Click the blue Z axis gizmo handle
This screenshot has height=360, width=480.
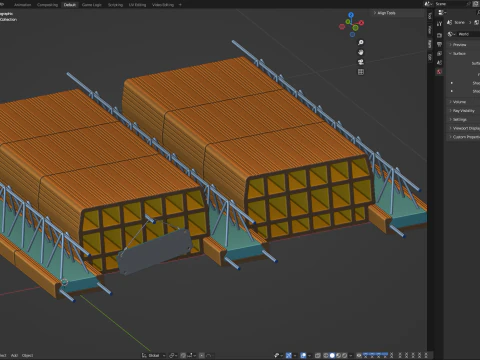coord(351,15)
